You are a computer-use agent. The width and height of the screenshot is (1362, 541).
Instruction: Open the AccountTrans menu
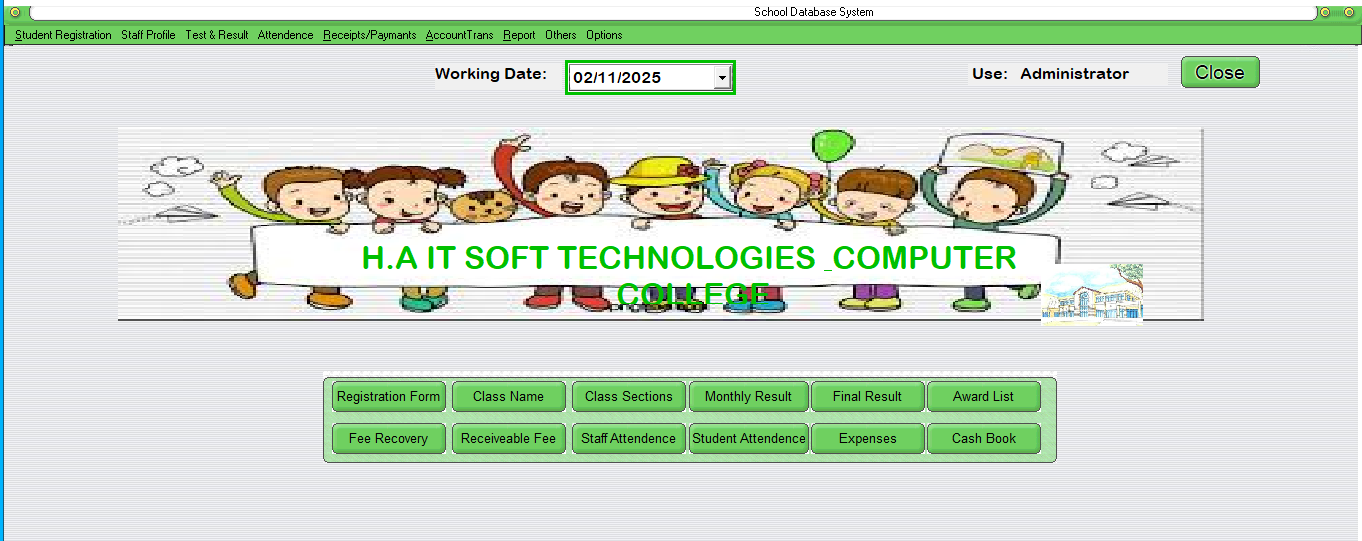tap(459, 35)
